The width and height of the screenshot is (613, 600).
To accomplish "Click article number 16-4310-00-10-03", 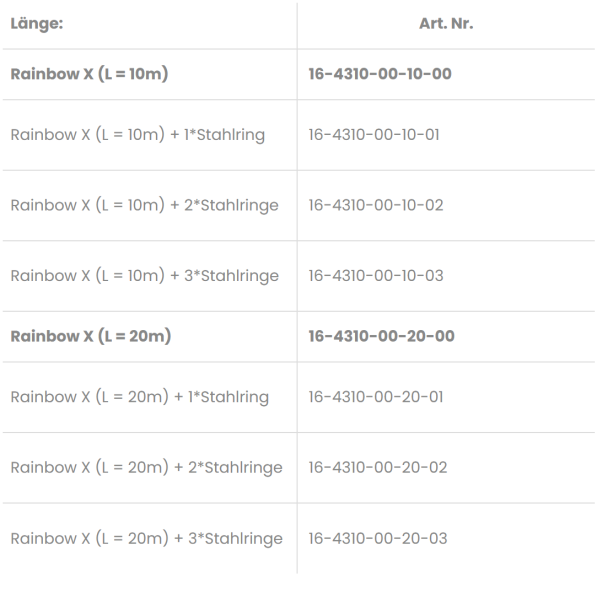I will [x=376, y=275].
